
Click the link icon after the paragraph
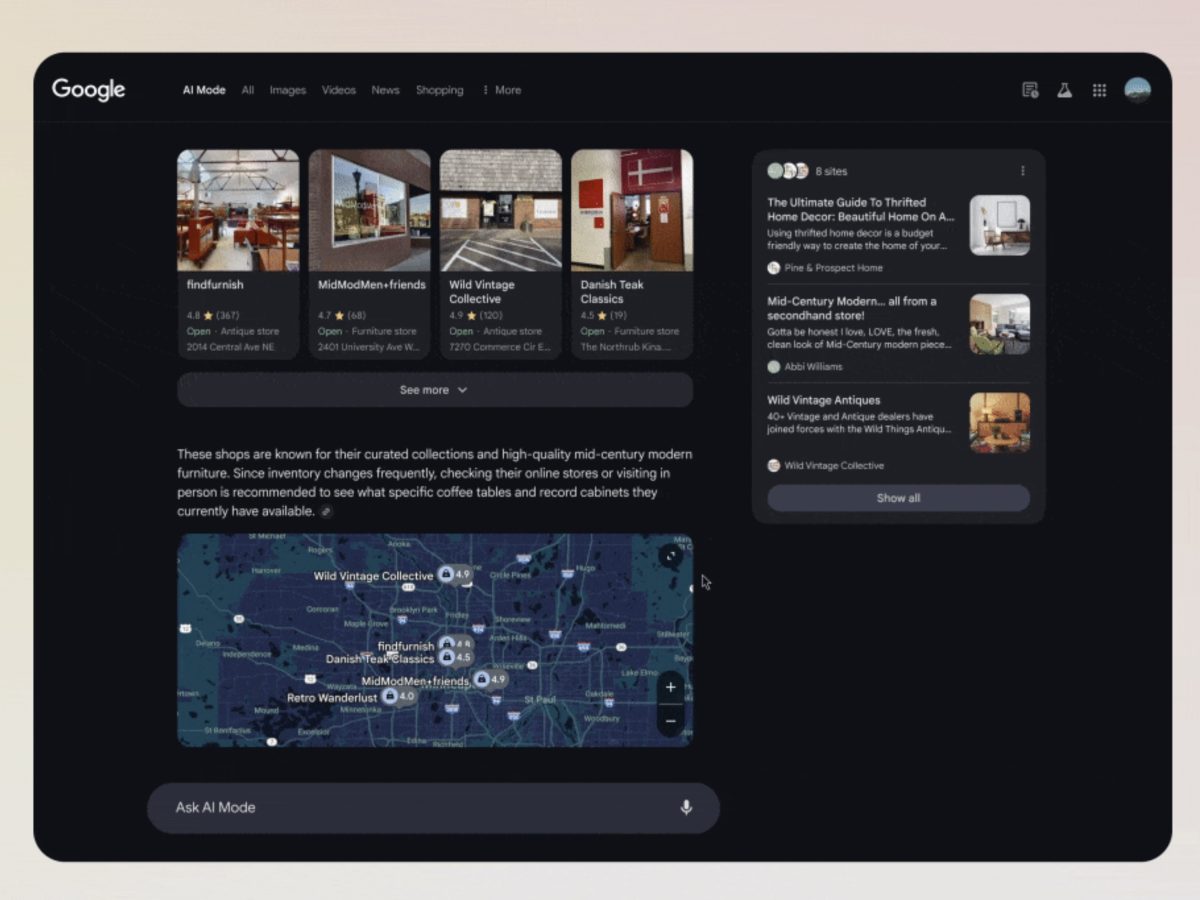pyautogui.click(x=326, y=512)
